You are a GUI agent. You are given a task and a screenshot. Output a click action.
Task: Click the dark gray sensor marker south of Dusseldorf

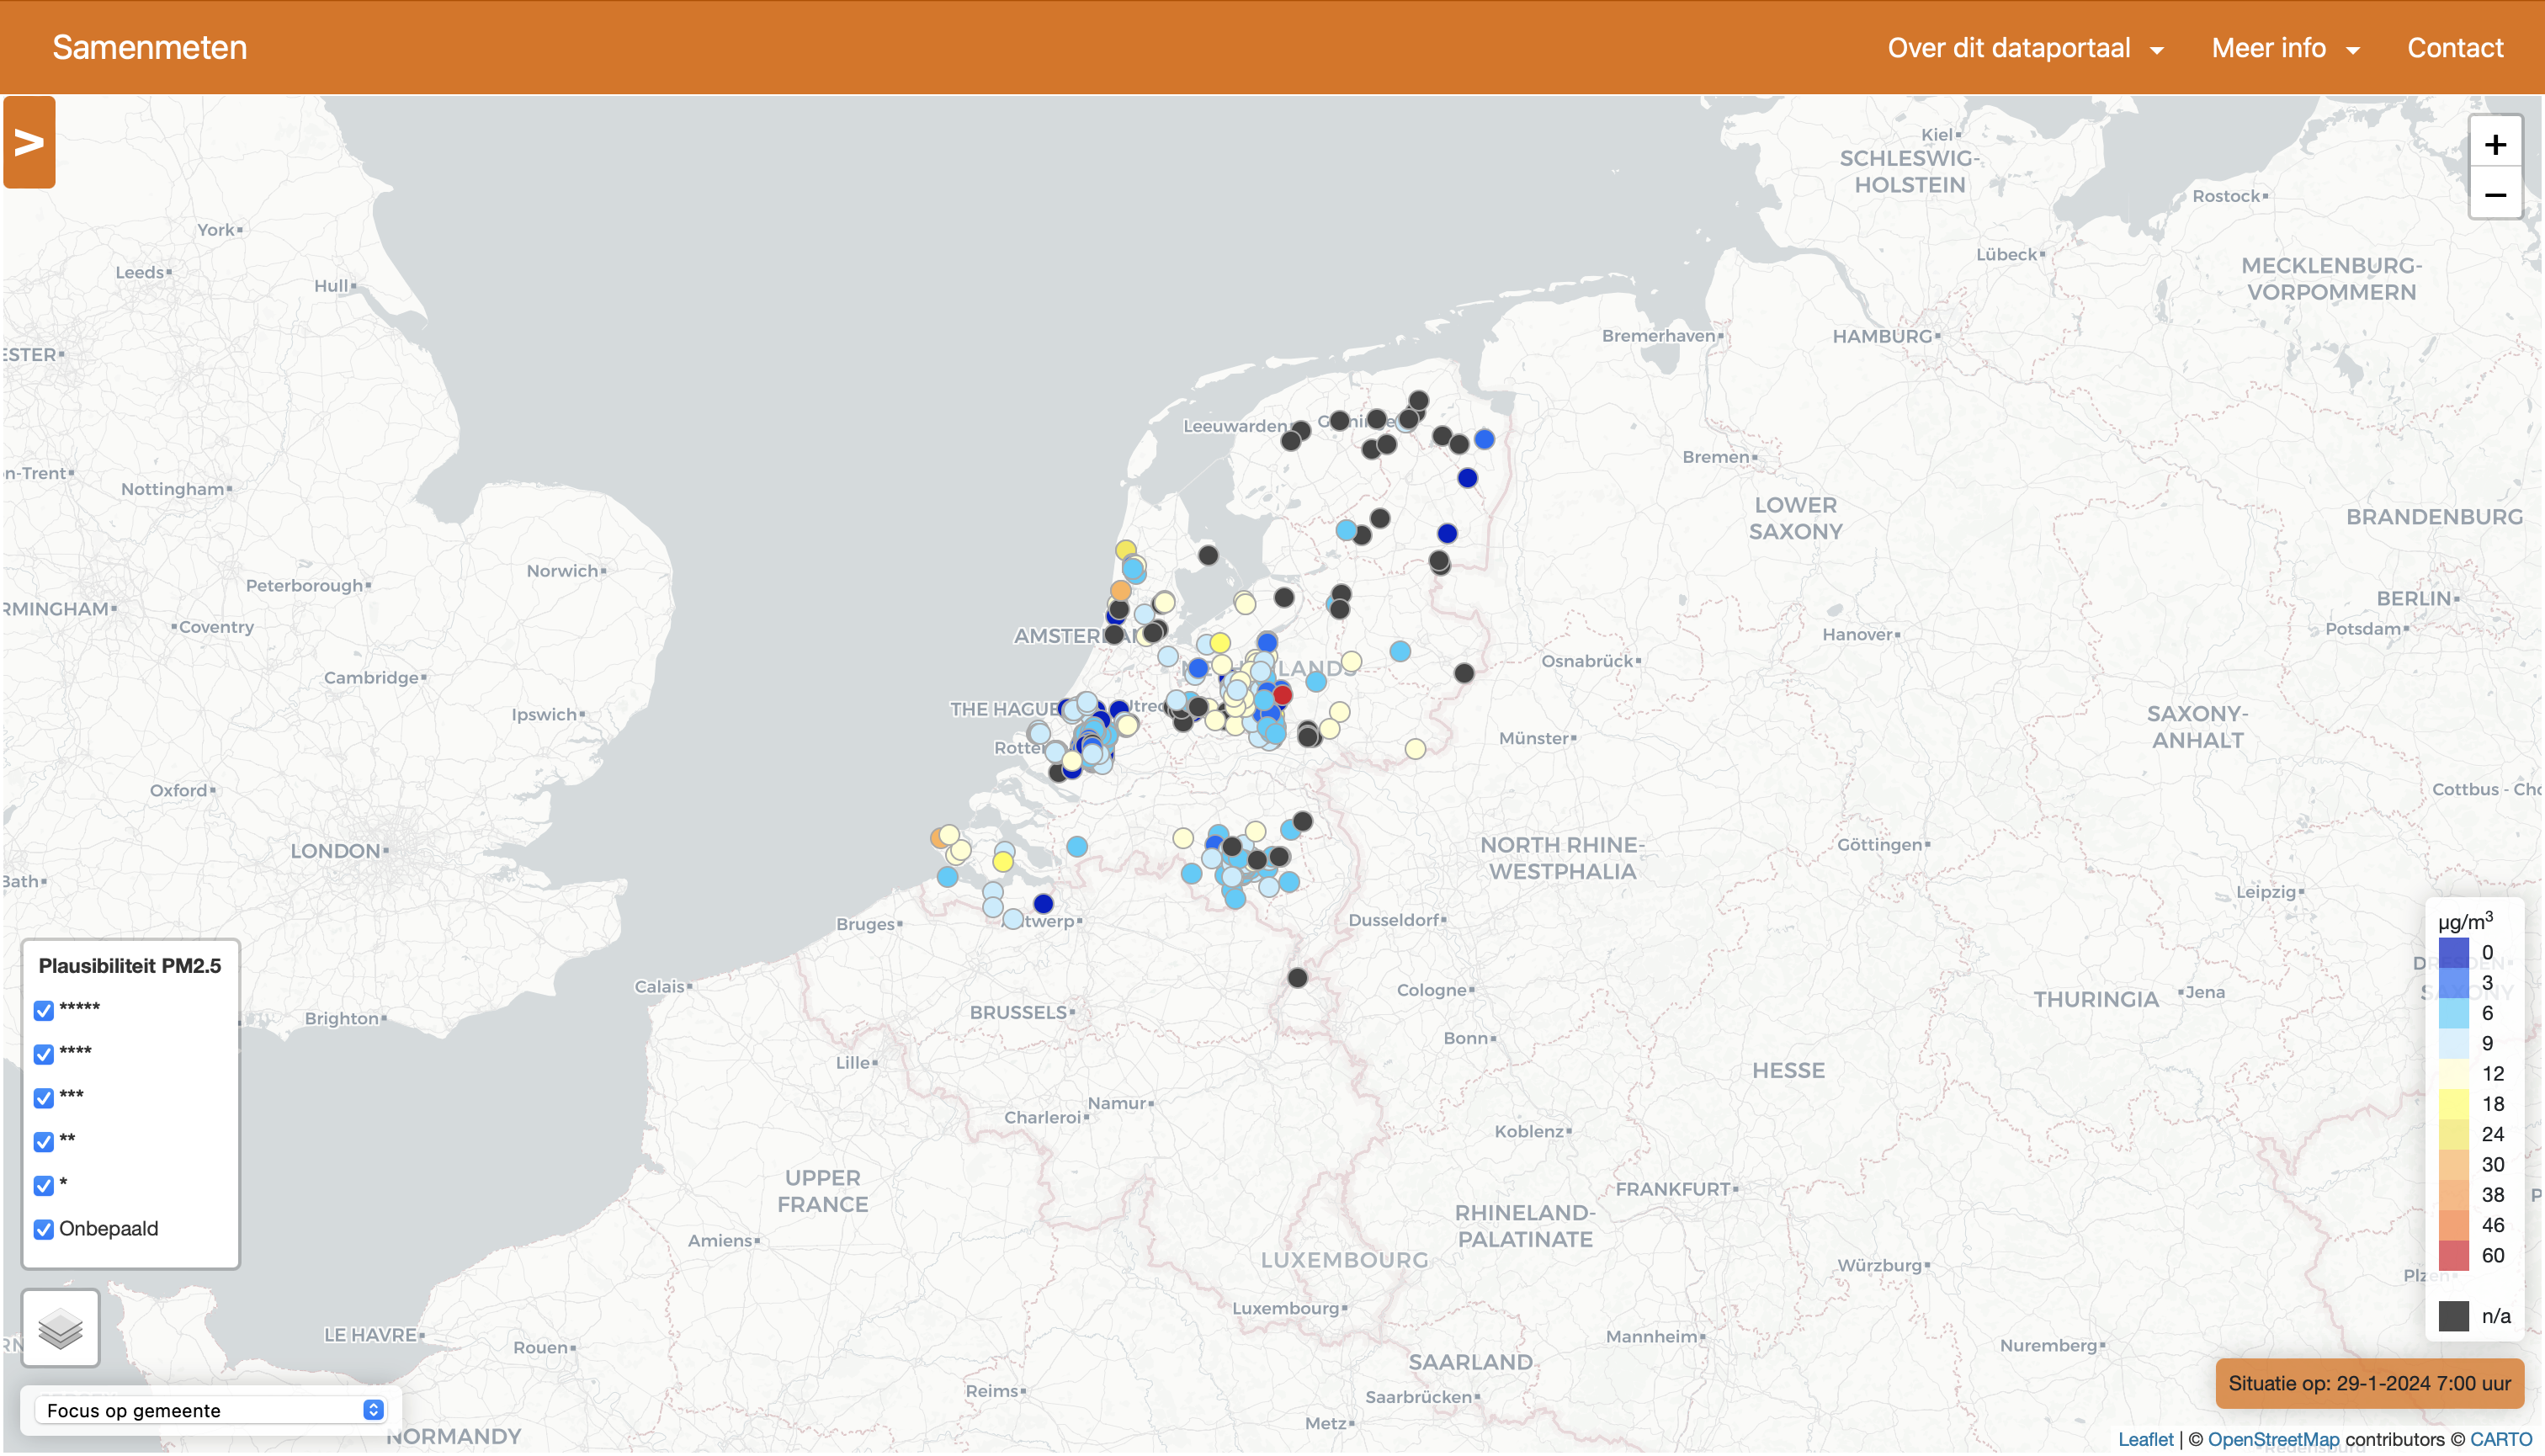(1297, 978)
